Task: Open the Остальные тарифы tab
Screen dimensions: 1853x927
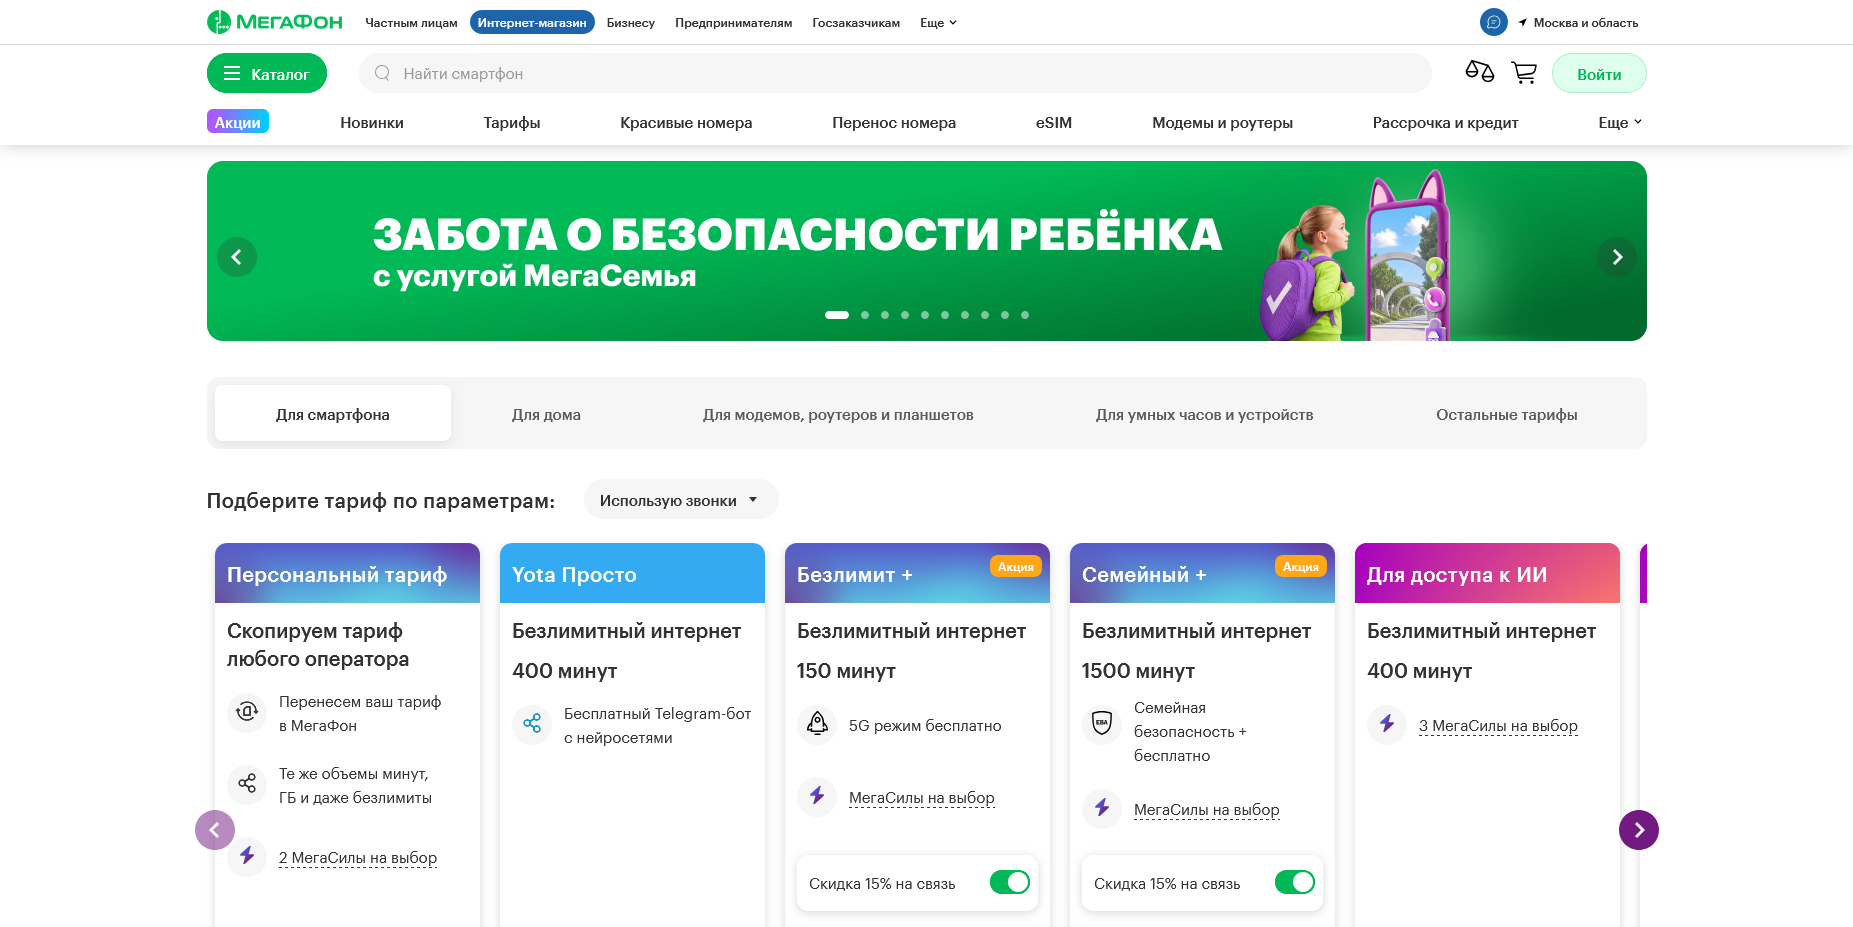Action: 1507,414
